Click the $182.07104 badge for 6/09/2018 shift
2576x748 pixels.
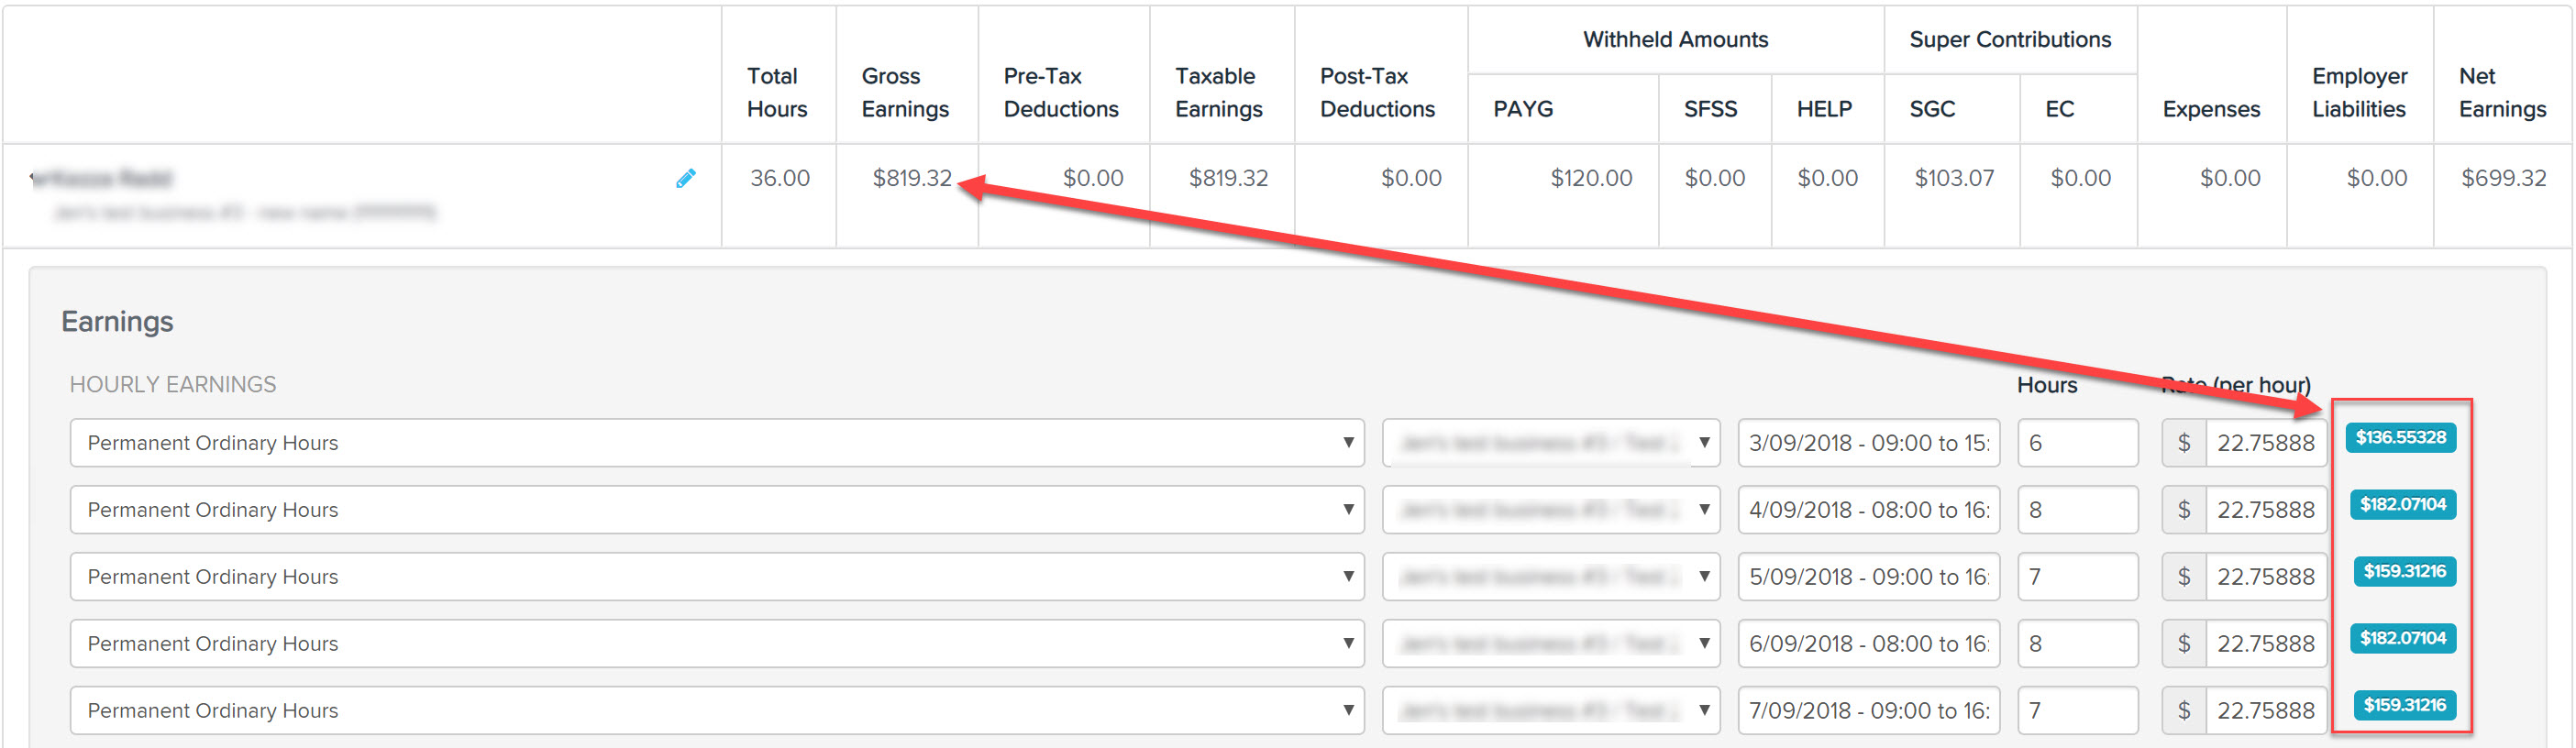point(2403,638)
